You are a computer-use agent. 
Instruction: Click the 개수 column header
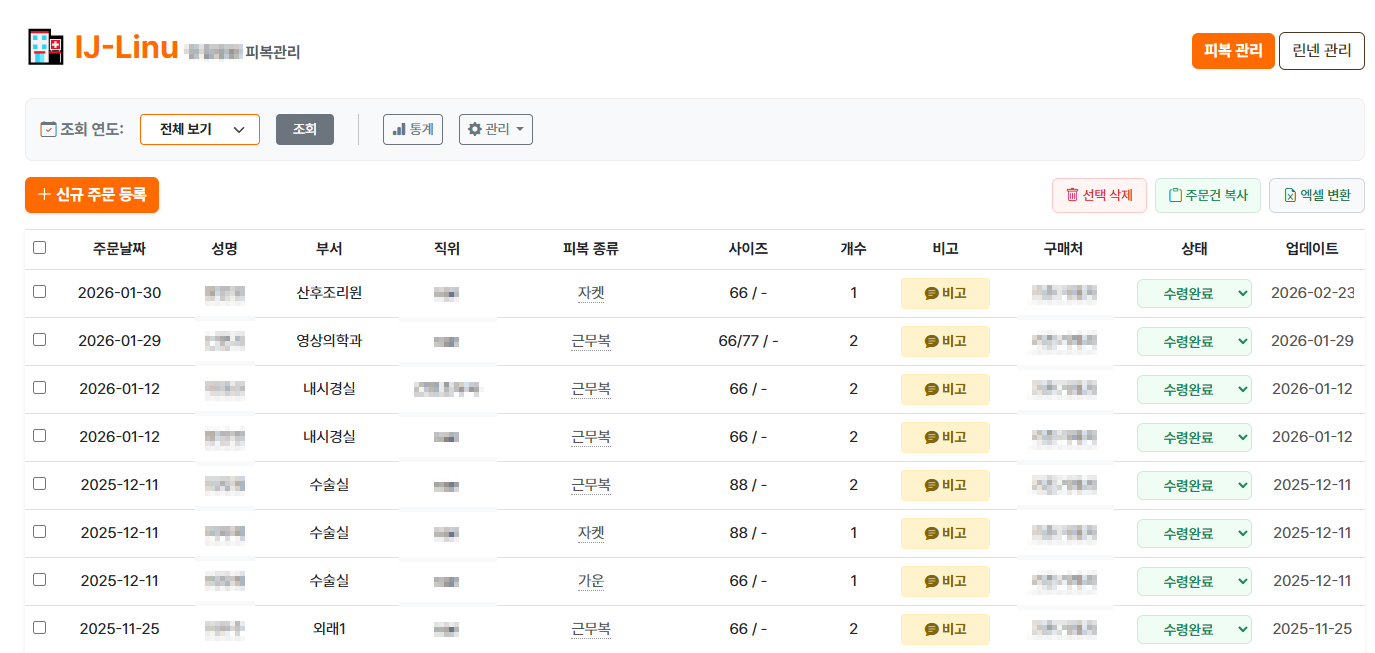click(x=853, y=249)
